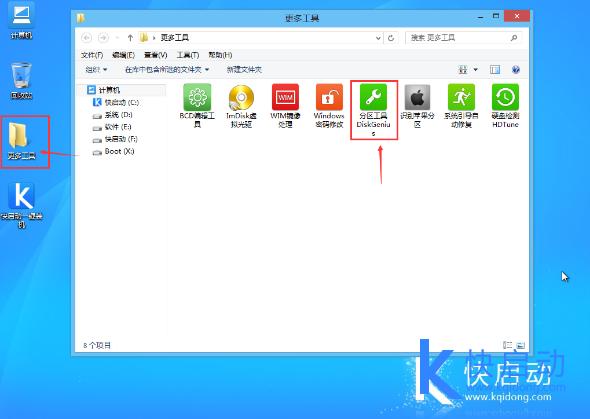Screen dimensions: 590x419
Task: Go forward in Explorer navigation
Action: click(x=103, y=38)
